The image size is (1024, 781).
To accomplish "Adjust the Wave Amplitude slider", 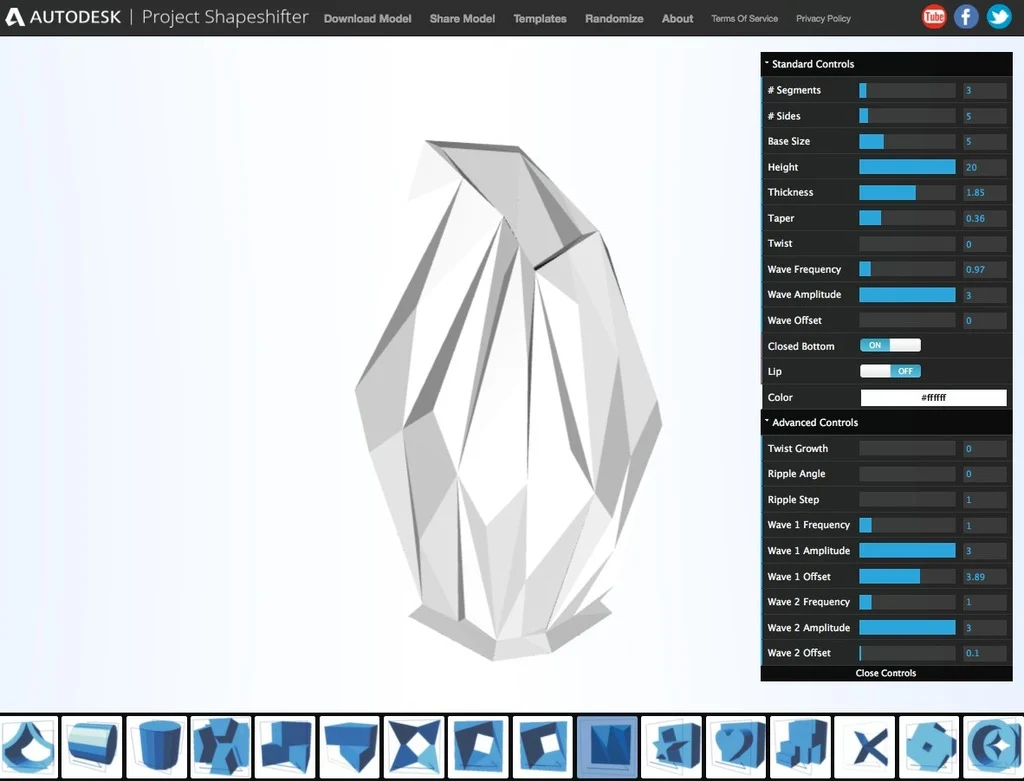I will (x=907, y=295).
